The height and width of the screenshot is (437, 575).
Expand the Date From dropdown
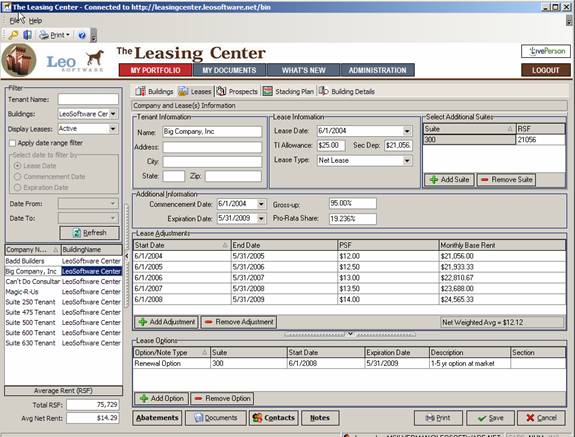[113, 203]
